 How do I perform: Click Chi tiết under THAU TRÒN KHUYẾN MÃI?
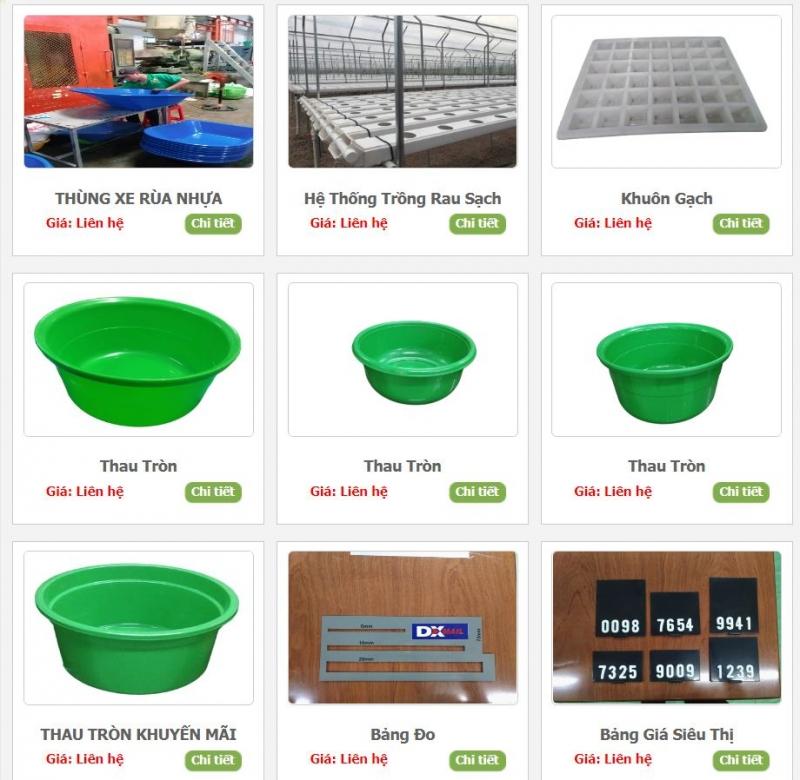pyautogui.click(x=213, y=760)
